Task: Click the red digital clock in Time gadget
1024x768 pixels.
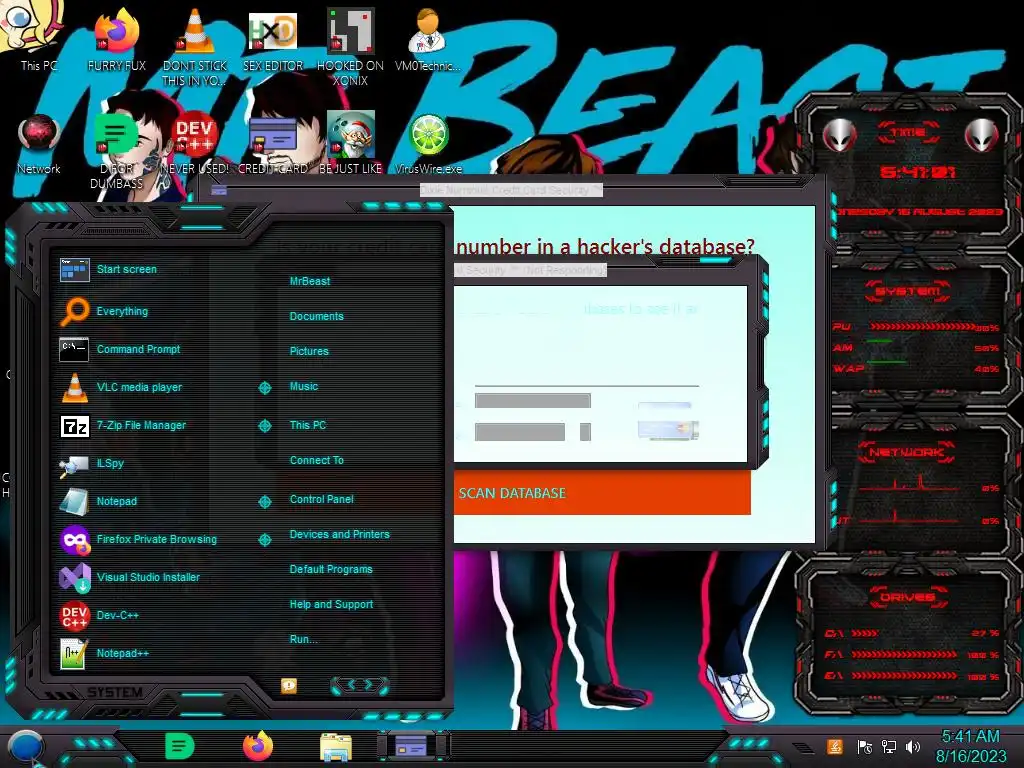Action: click(917, 172)
